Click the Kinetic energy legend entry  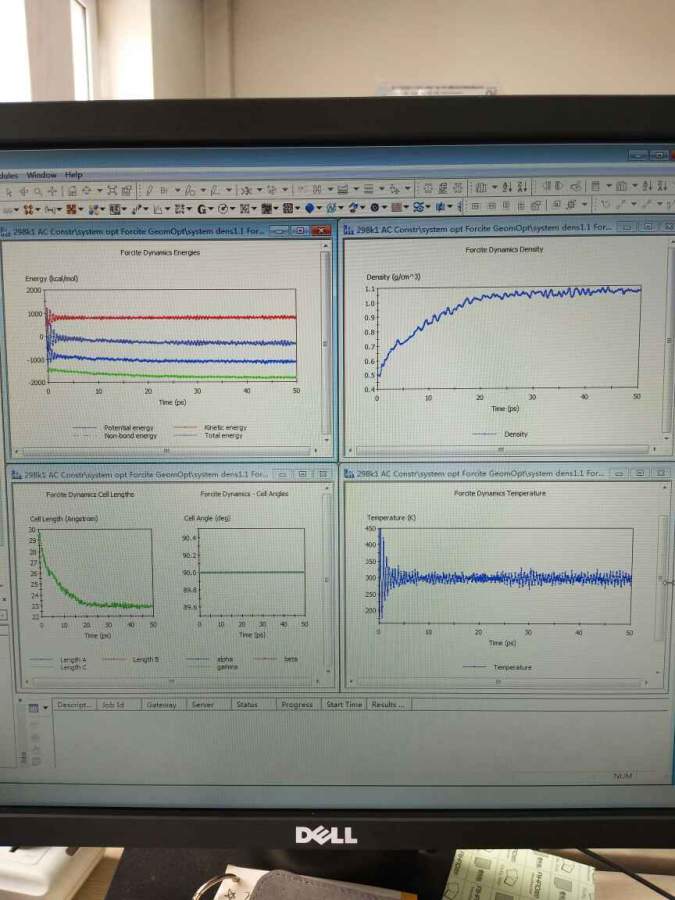[x=210, y=428]
